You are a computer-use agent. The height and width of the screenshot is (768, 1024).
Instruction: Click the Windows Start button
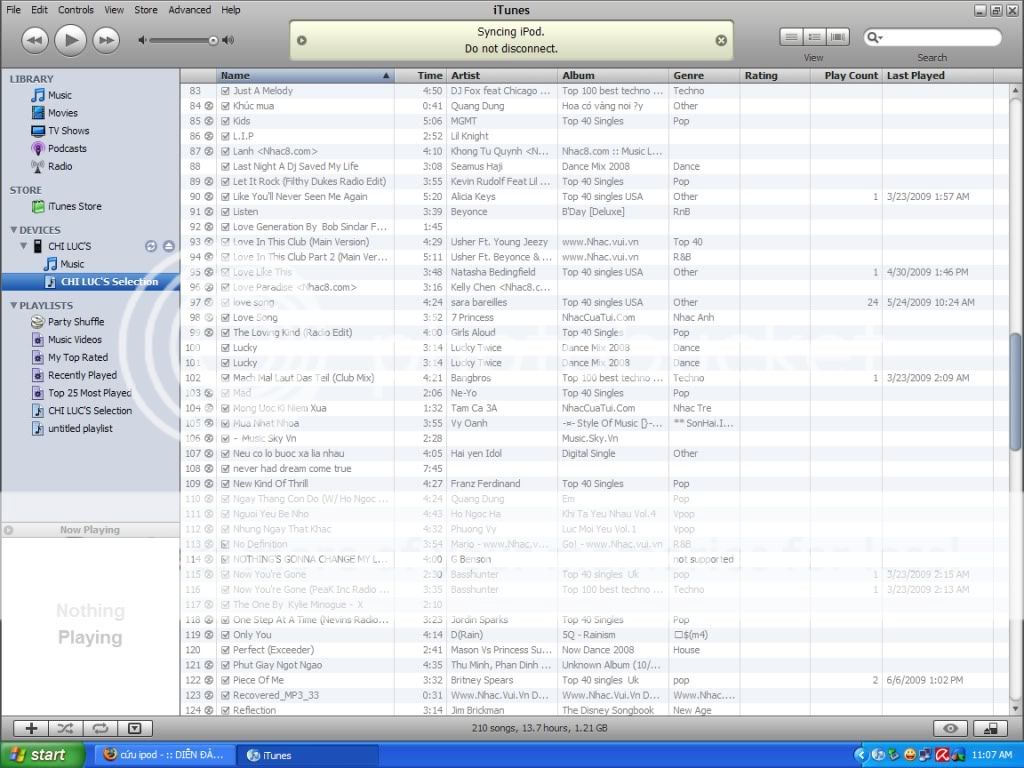[x=35, y=755]
